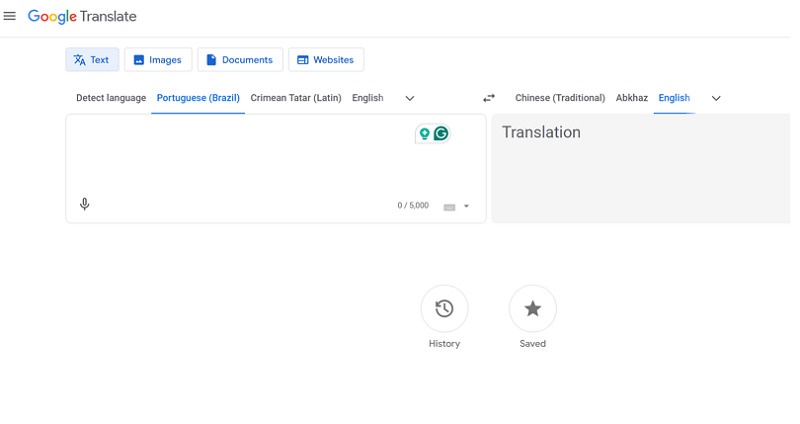
Task: Start voice input with microphone icon
Action: 85,204
